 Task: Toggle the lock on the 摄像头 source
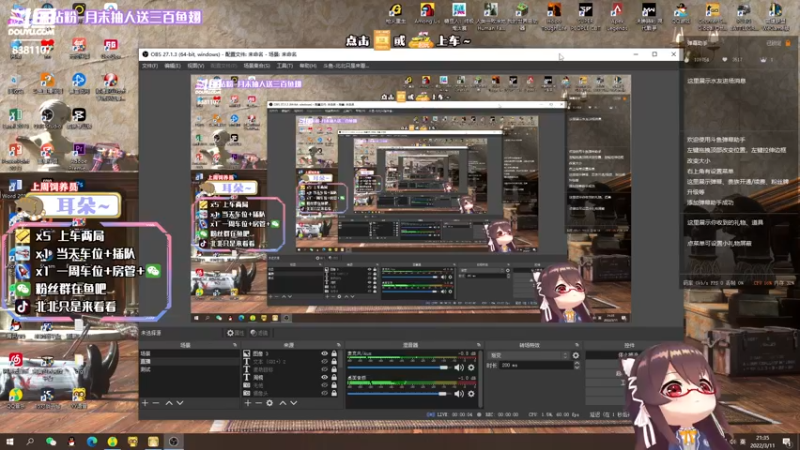click(334, 393)
